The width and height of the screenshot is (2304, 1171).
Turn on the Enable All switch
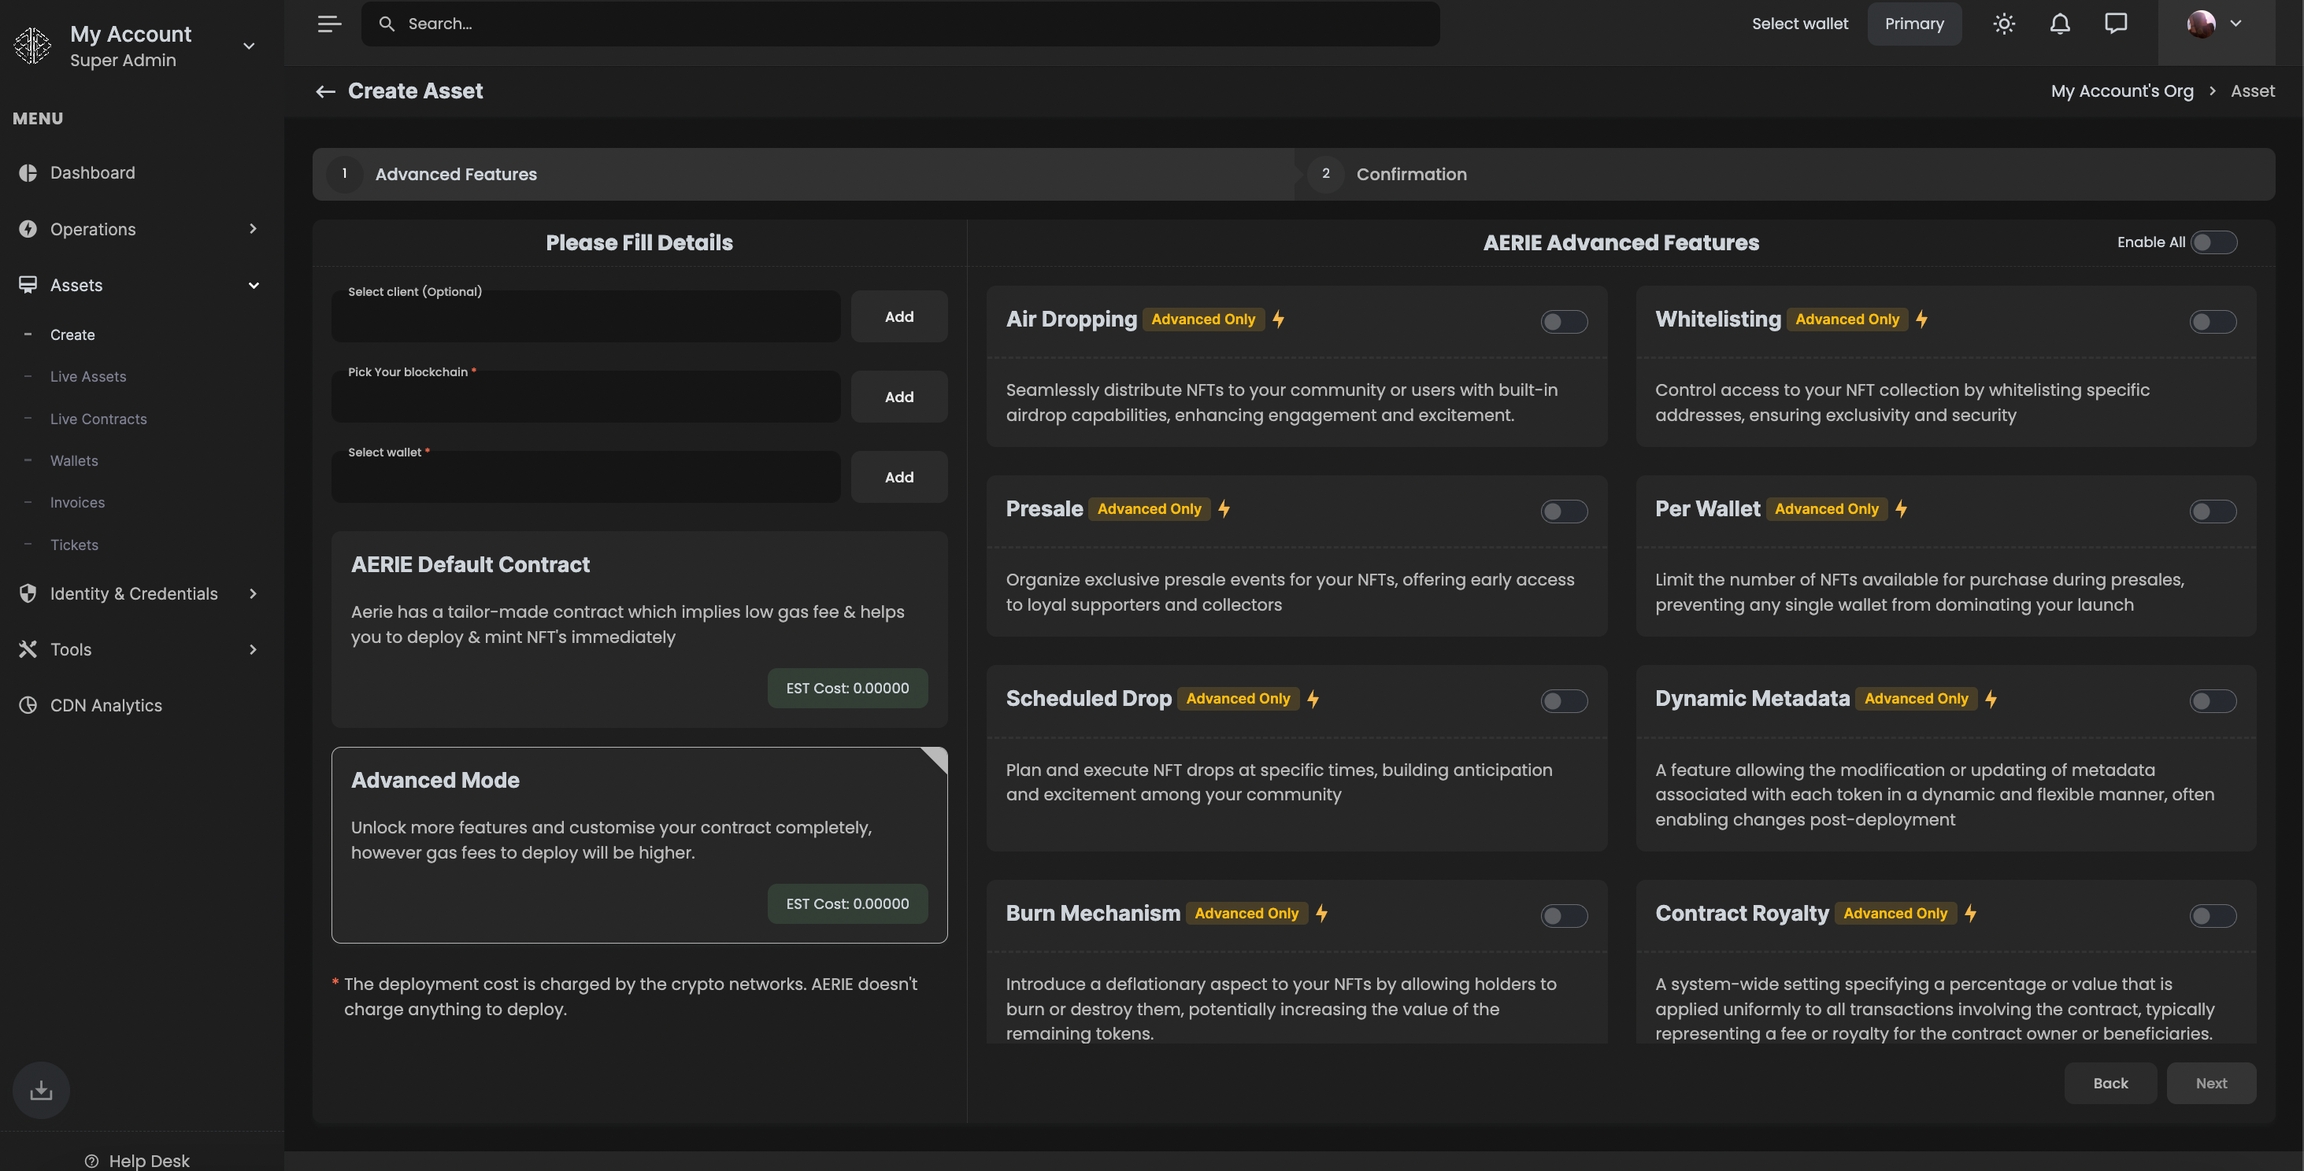click(2212, 243)
